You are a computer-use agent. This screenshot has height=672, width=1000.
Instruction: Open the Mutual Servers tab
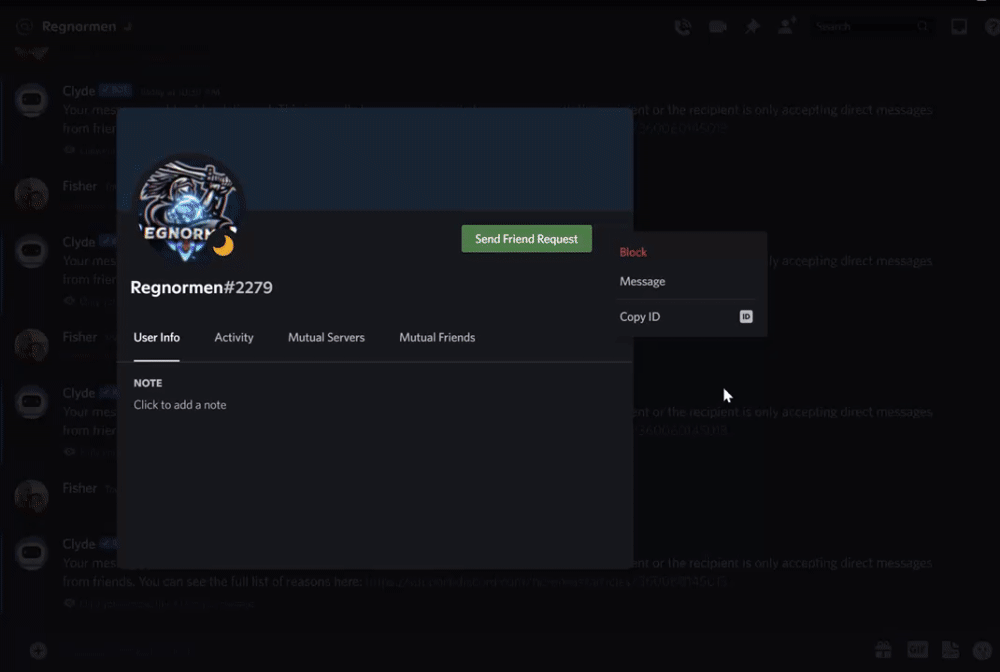(x=326, y=337)
